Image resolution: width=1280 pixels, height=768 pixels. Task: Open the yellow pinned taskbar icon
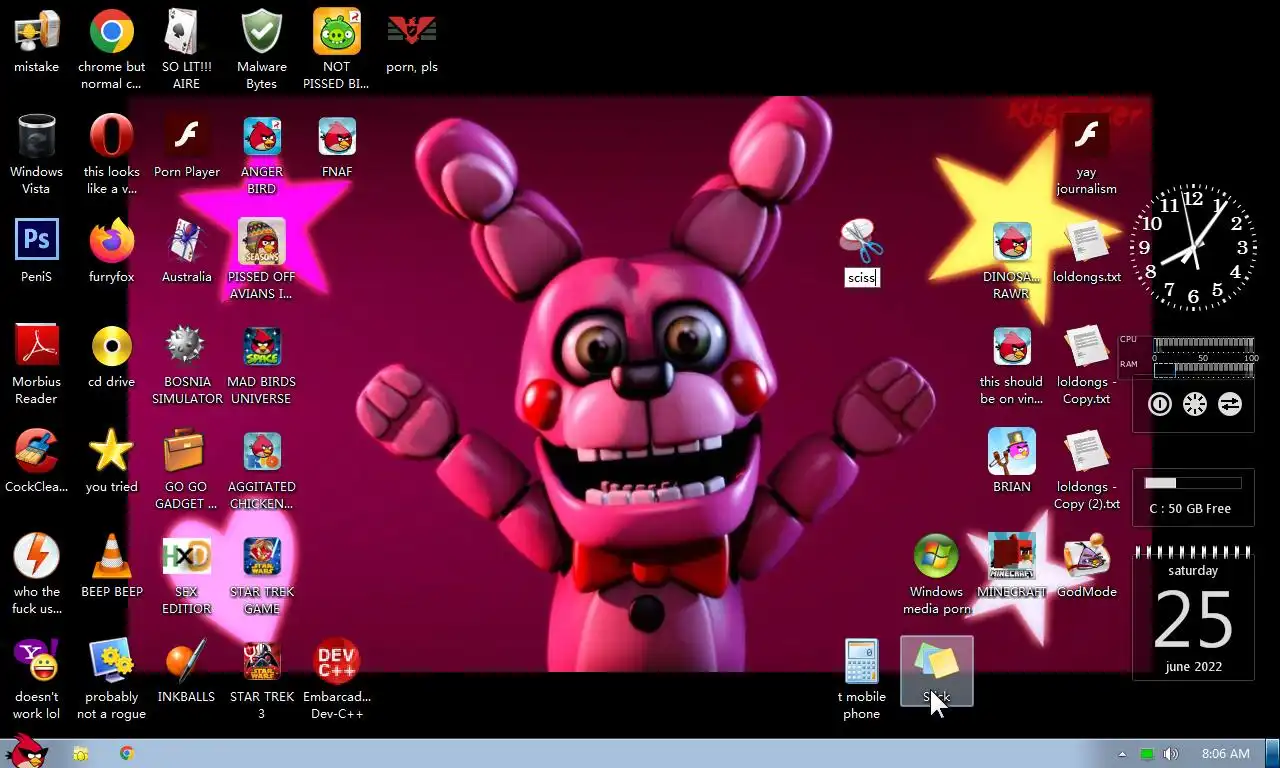coord(80,754)
